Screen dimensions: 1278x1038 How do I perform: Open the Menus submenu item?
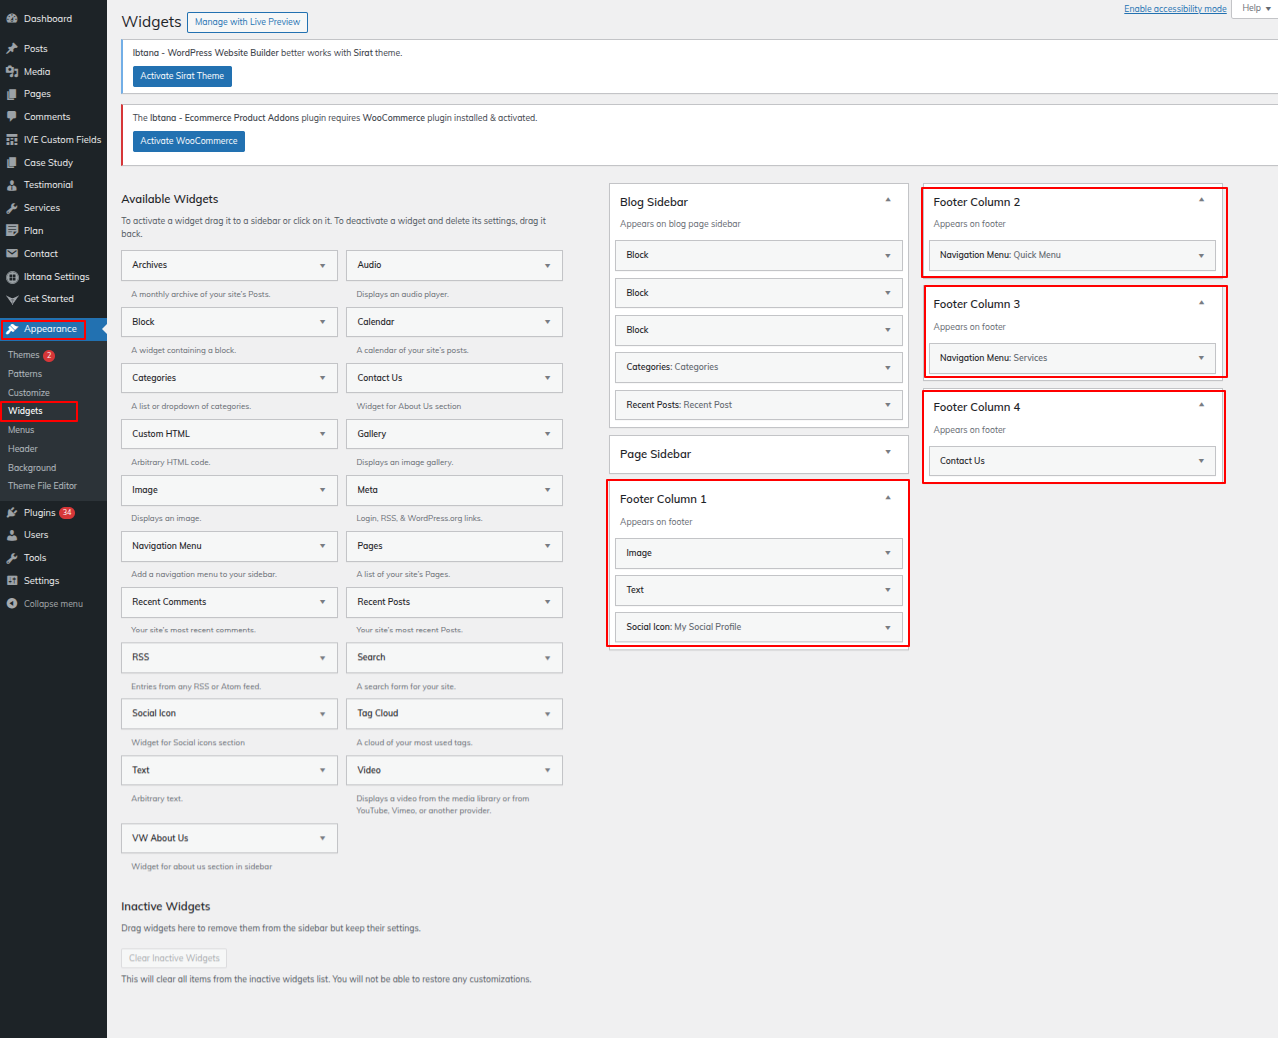21,430
